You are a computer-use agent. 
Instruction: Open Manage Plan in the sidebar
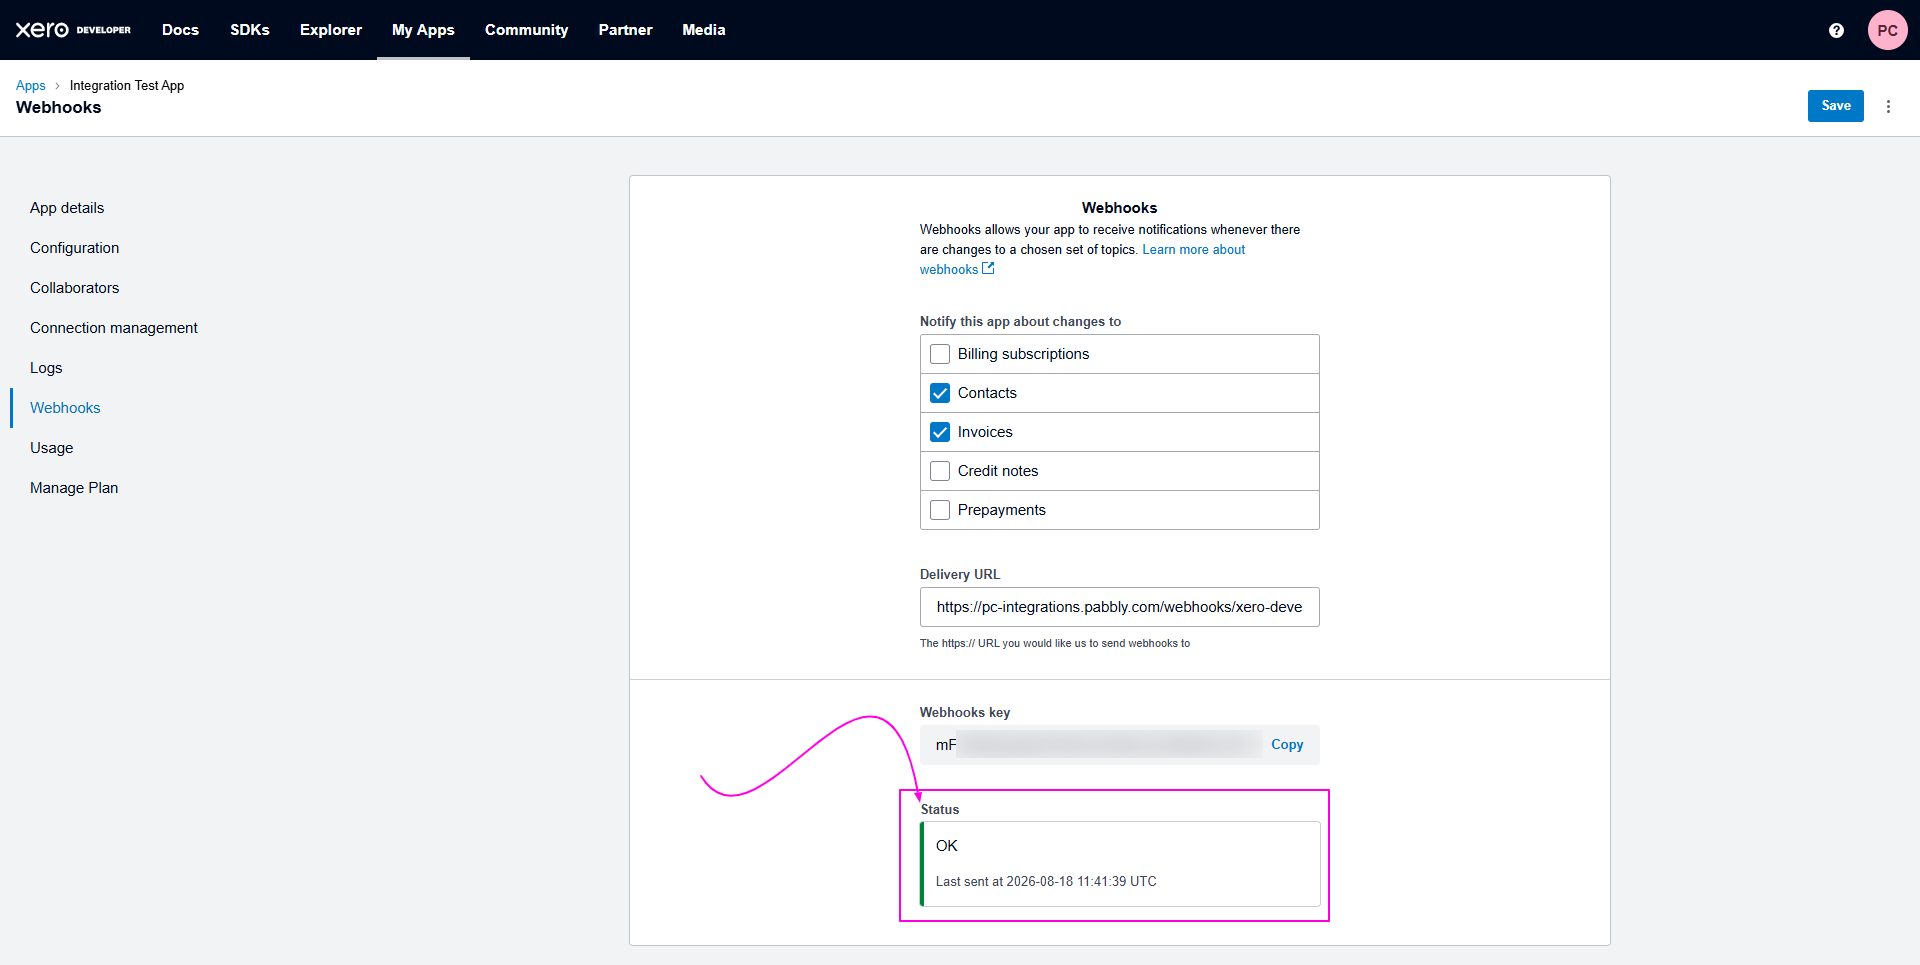74,488
